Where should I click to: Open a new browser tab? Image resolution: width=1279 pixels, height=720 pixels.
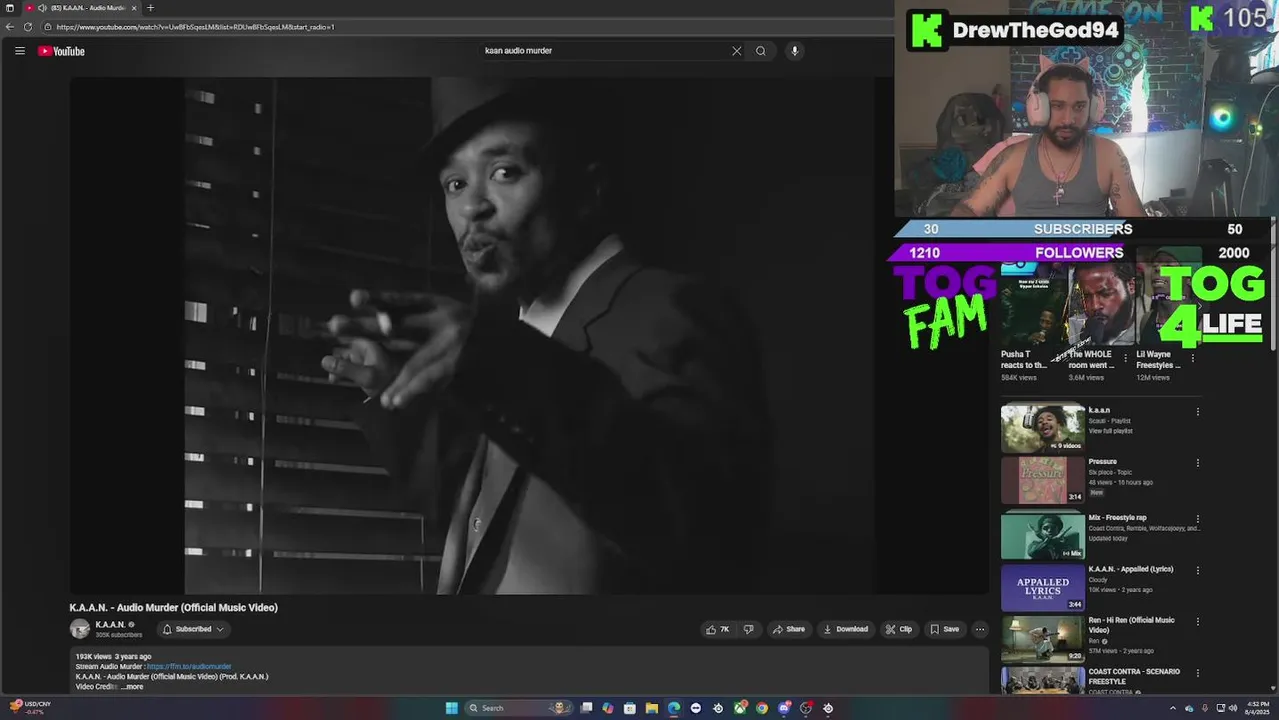click(150, 8)
